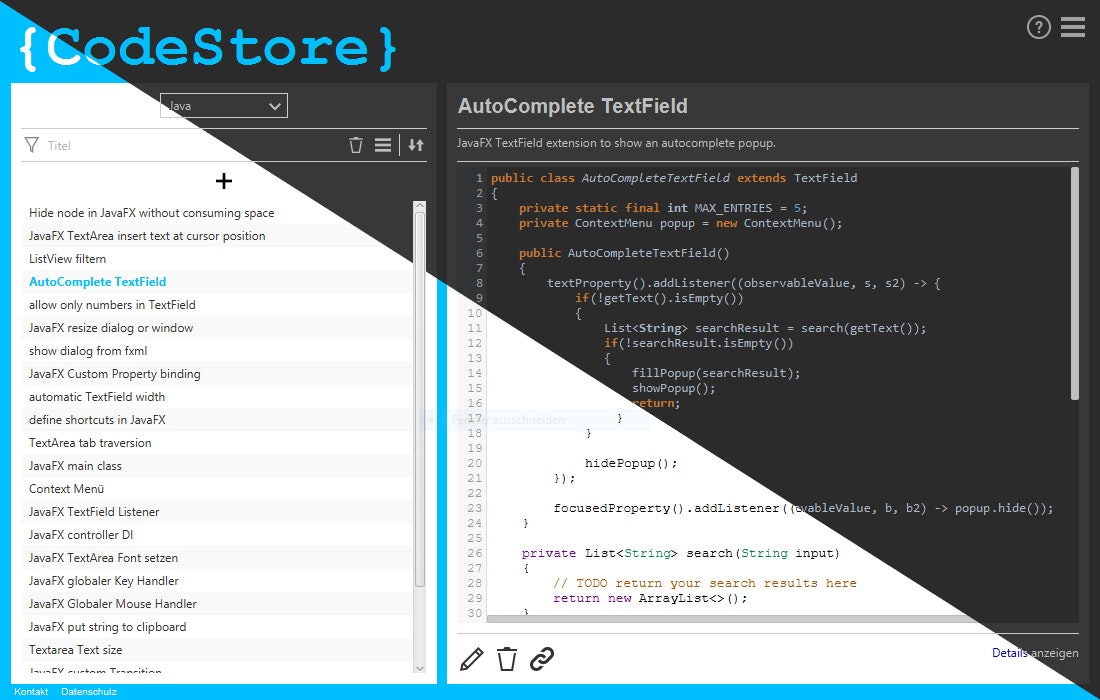Open the help question mark icon

click(1038, 27)
